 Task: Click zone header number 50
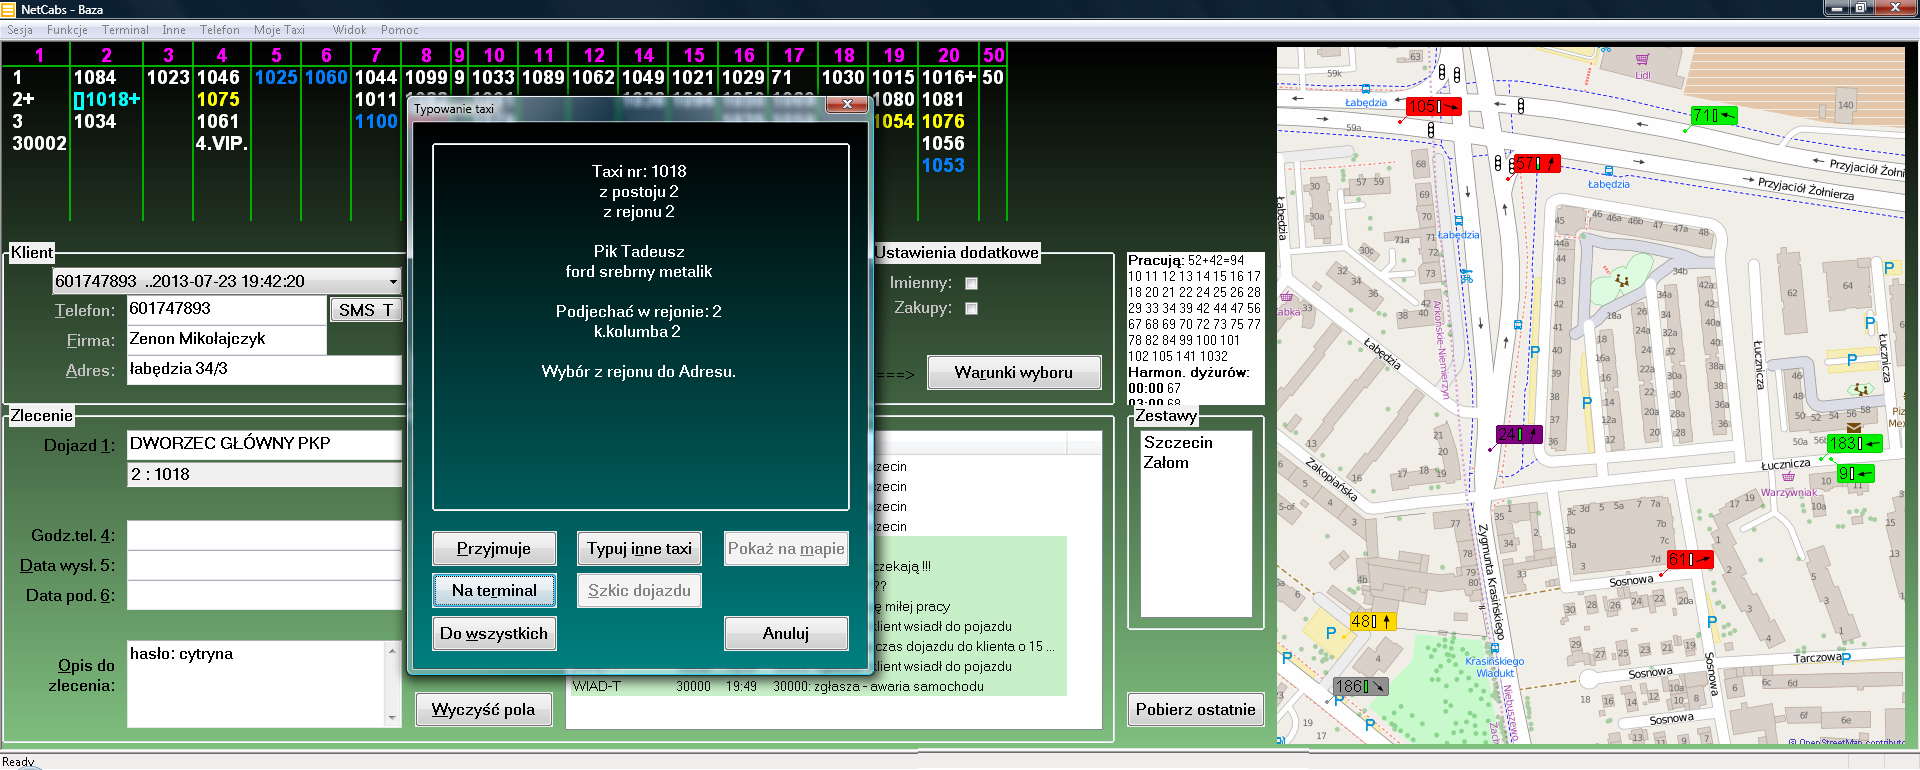993,56
